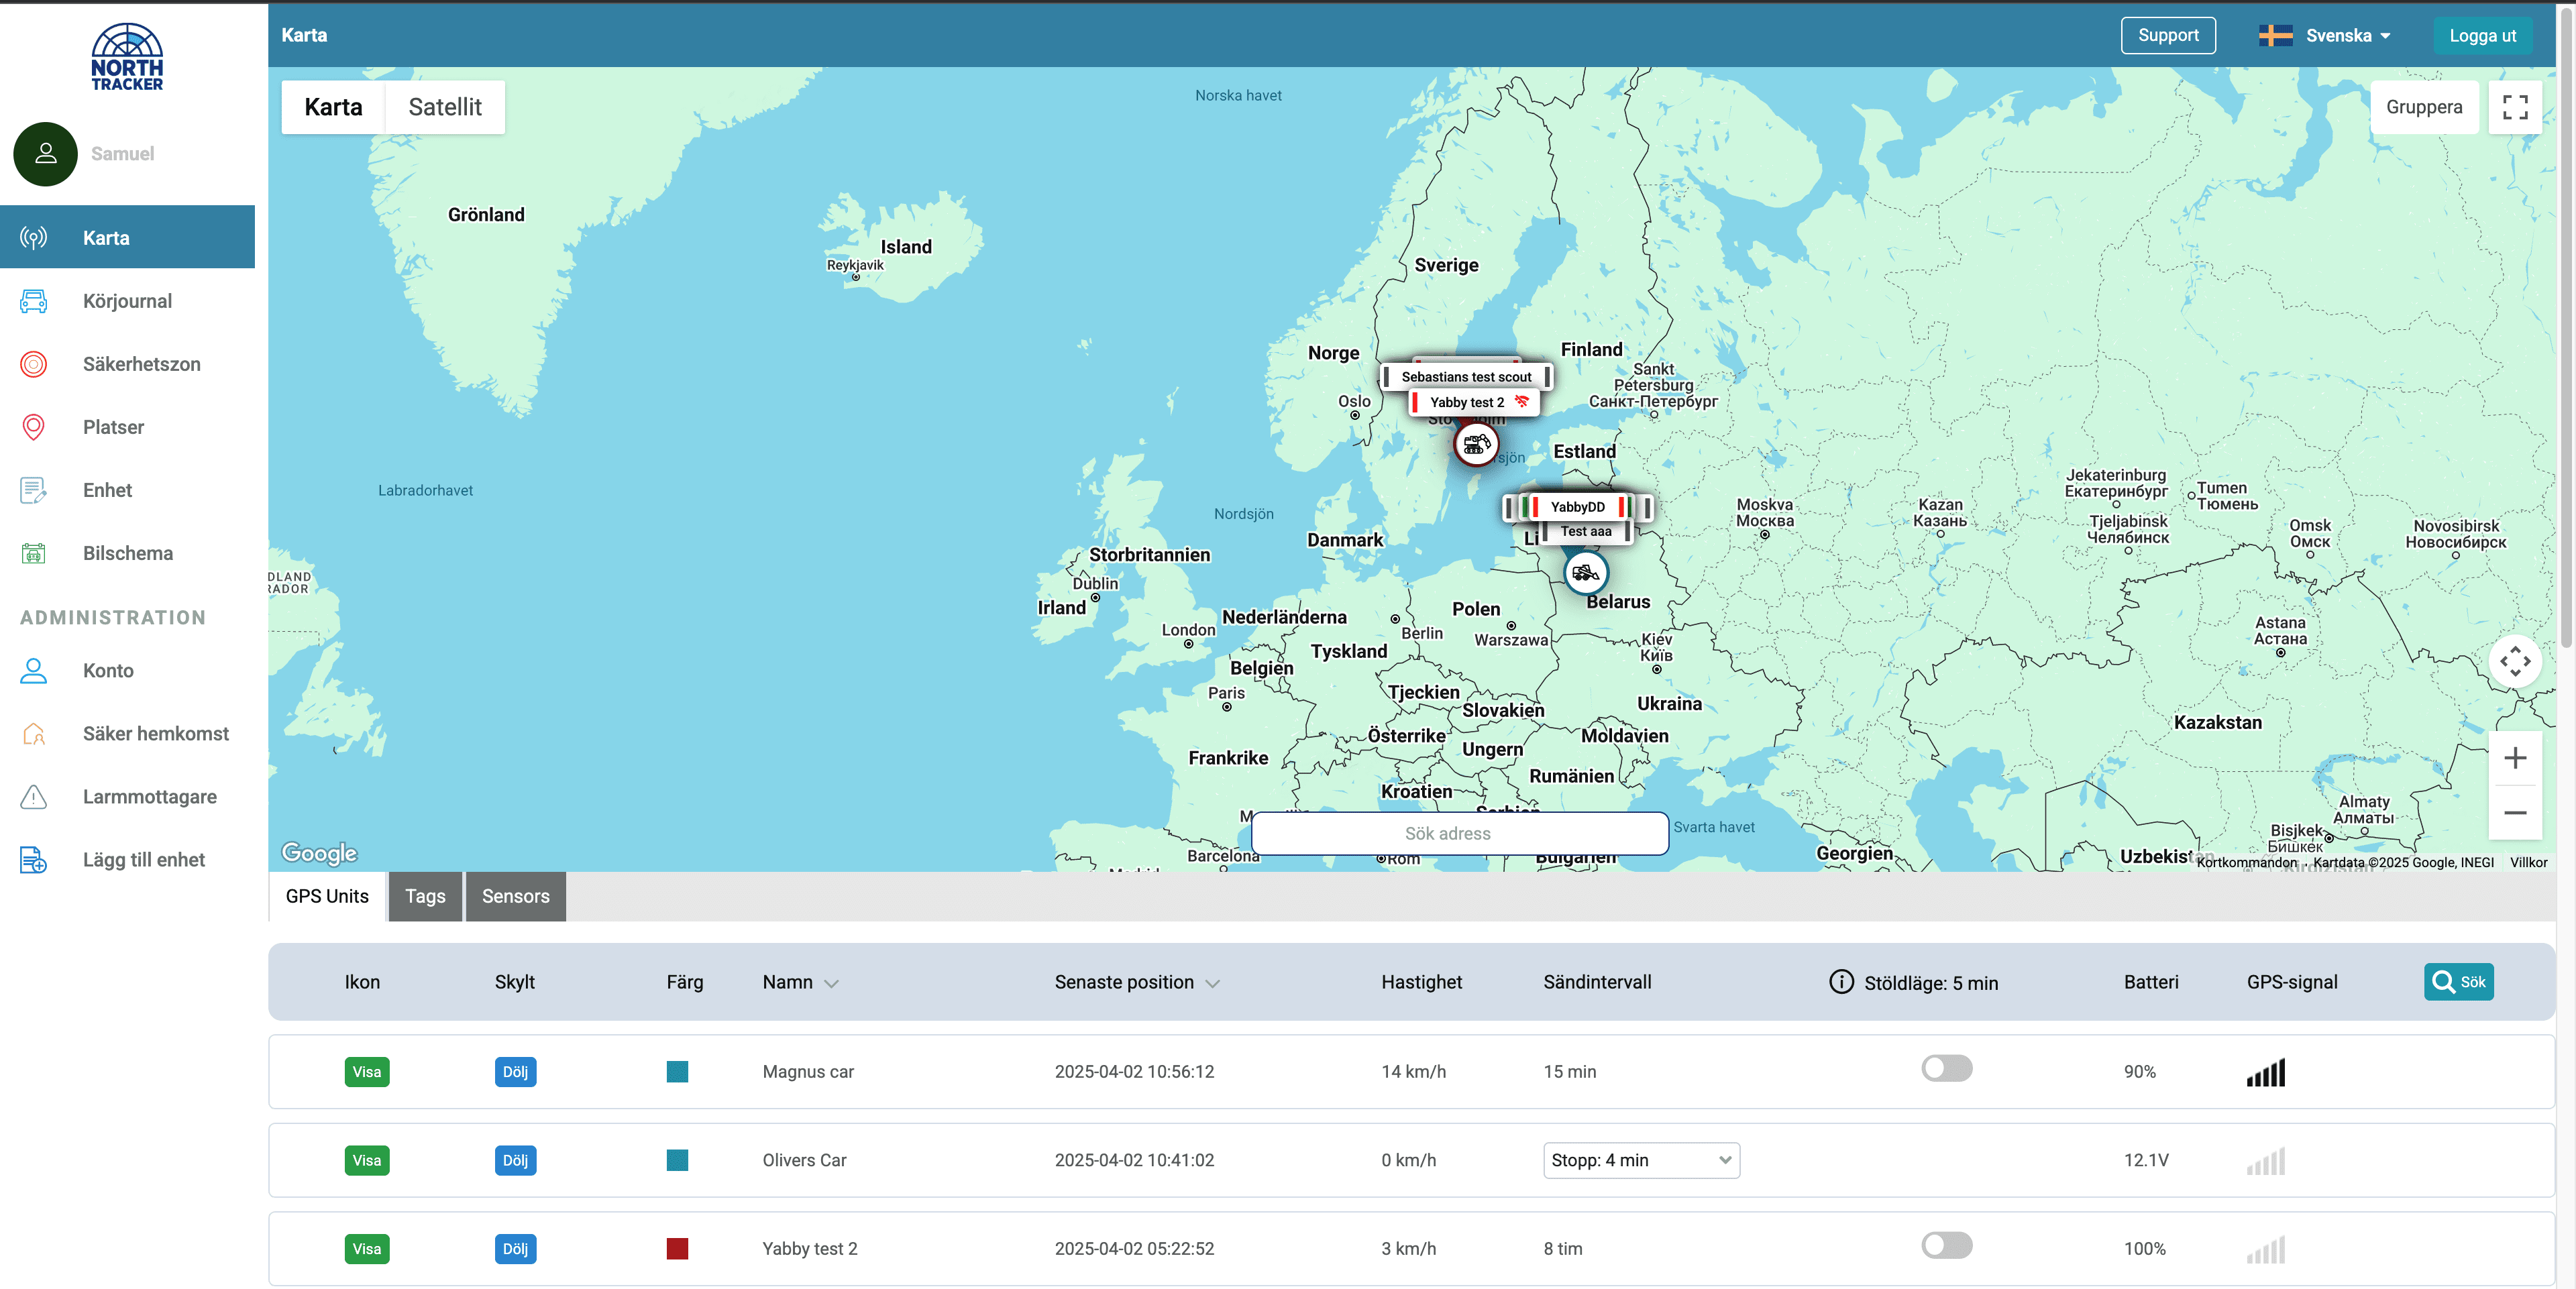The height and width of the screenshot is (1289, 2576).
Task: Click the Säkerhetszon target icon
Action: 33,364
